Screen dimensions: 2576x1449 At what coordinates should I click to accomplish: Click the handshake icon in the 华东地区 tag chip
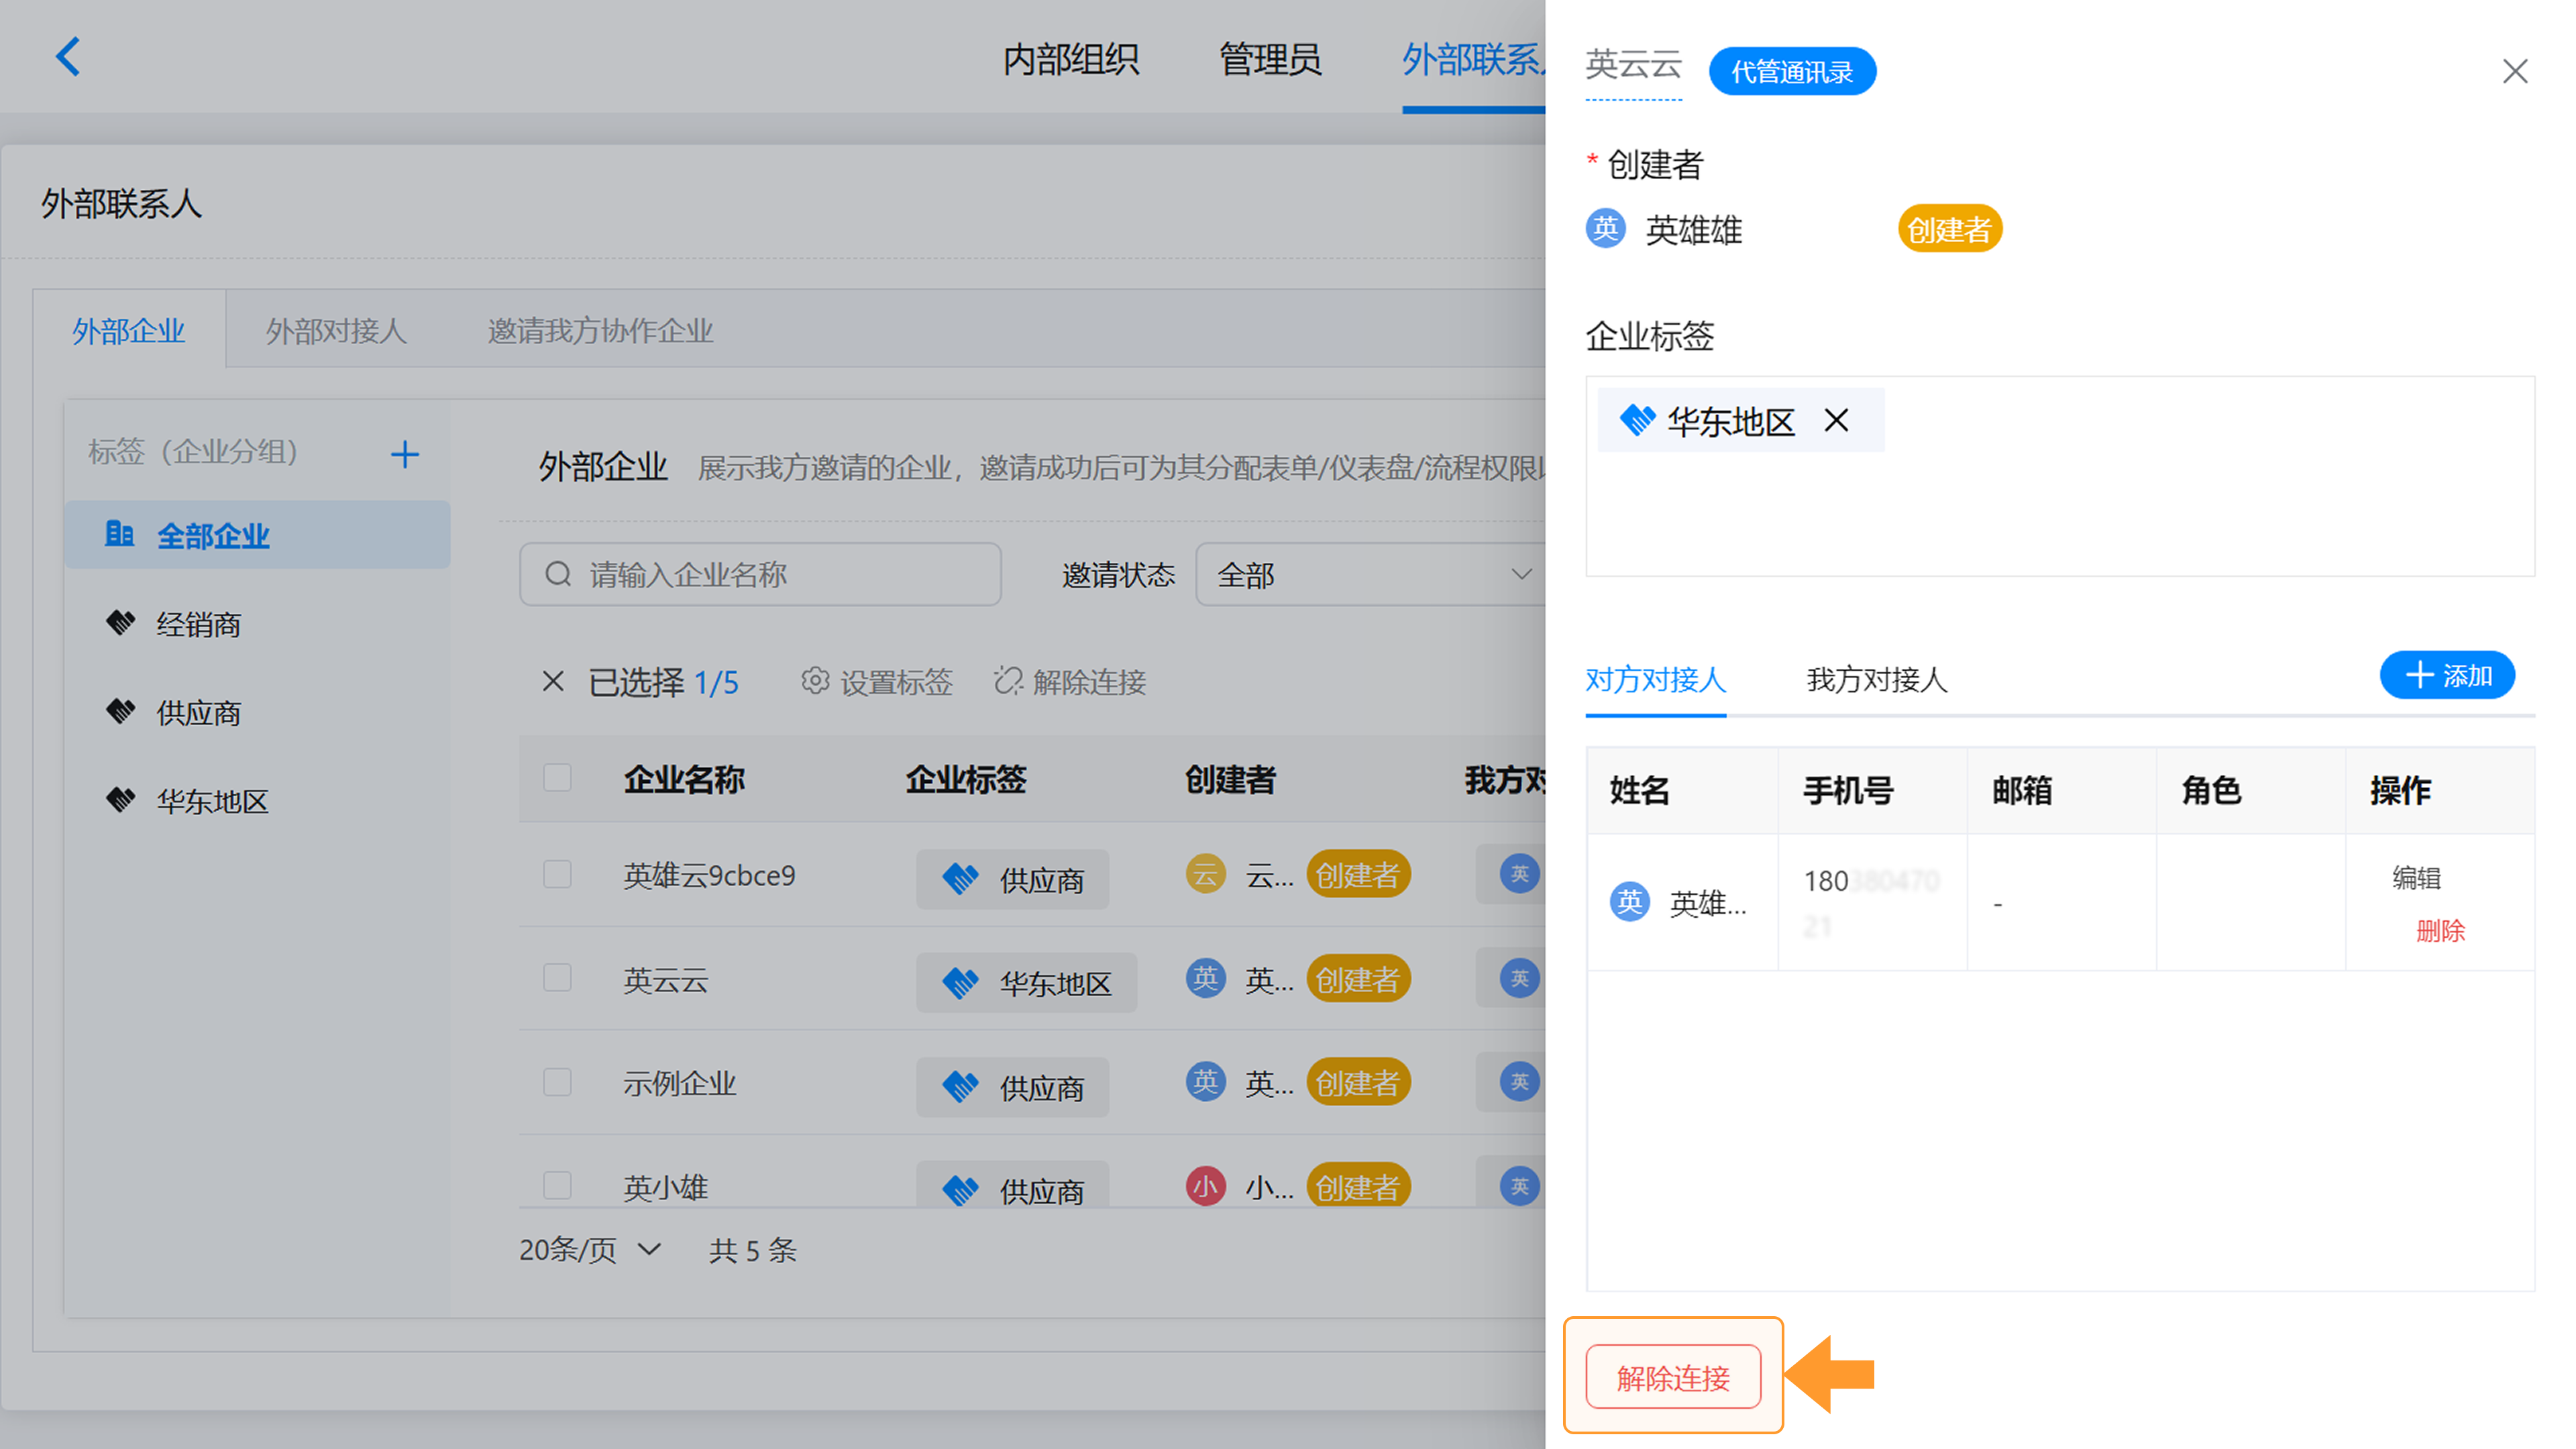click(1637, 420)
